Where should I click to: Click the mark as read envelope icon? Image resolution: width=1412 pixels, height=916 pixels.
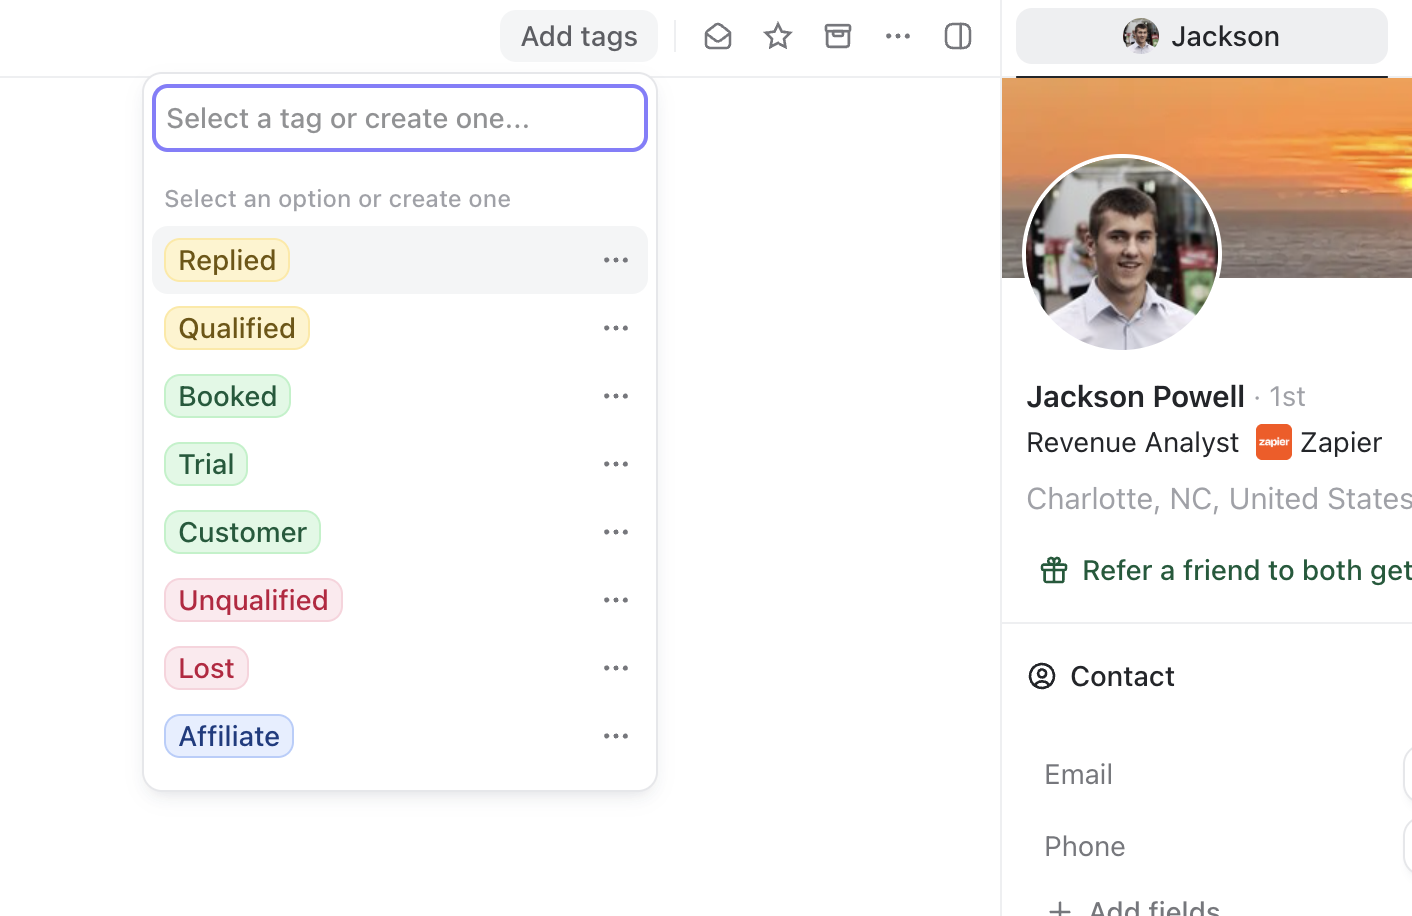tap(718, 36)
